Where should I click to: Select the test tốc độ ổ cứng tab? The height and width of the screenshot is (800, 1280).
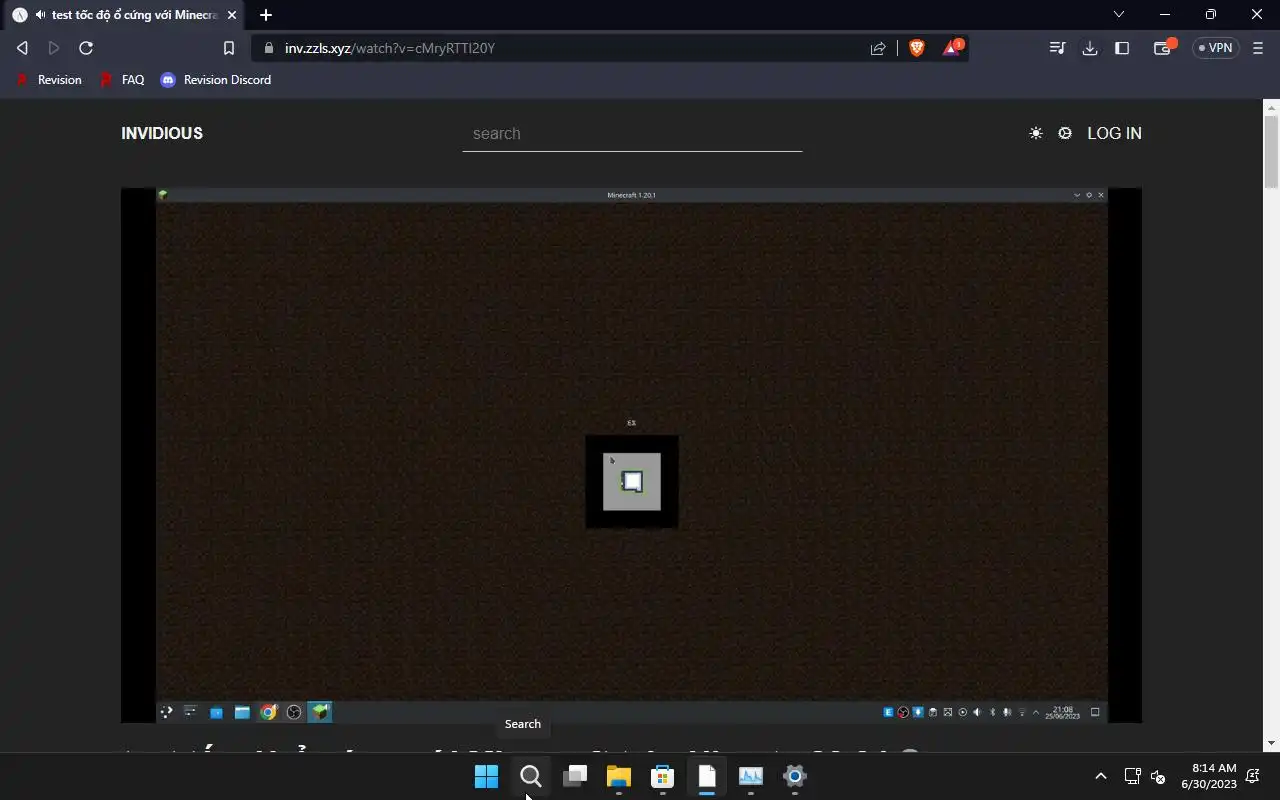pyautogui.click(x=124, y=15)
